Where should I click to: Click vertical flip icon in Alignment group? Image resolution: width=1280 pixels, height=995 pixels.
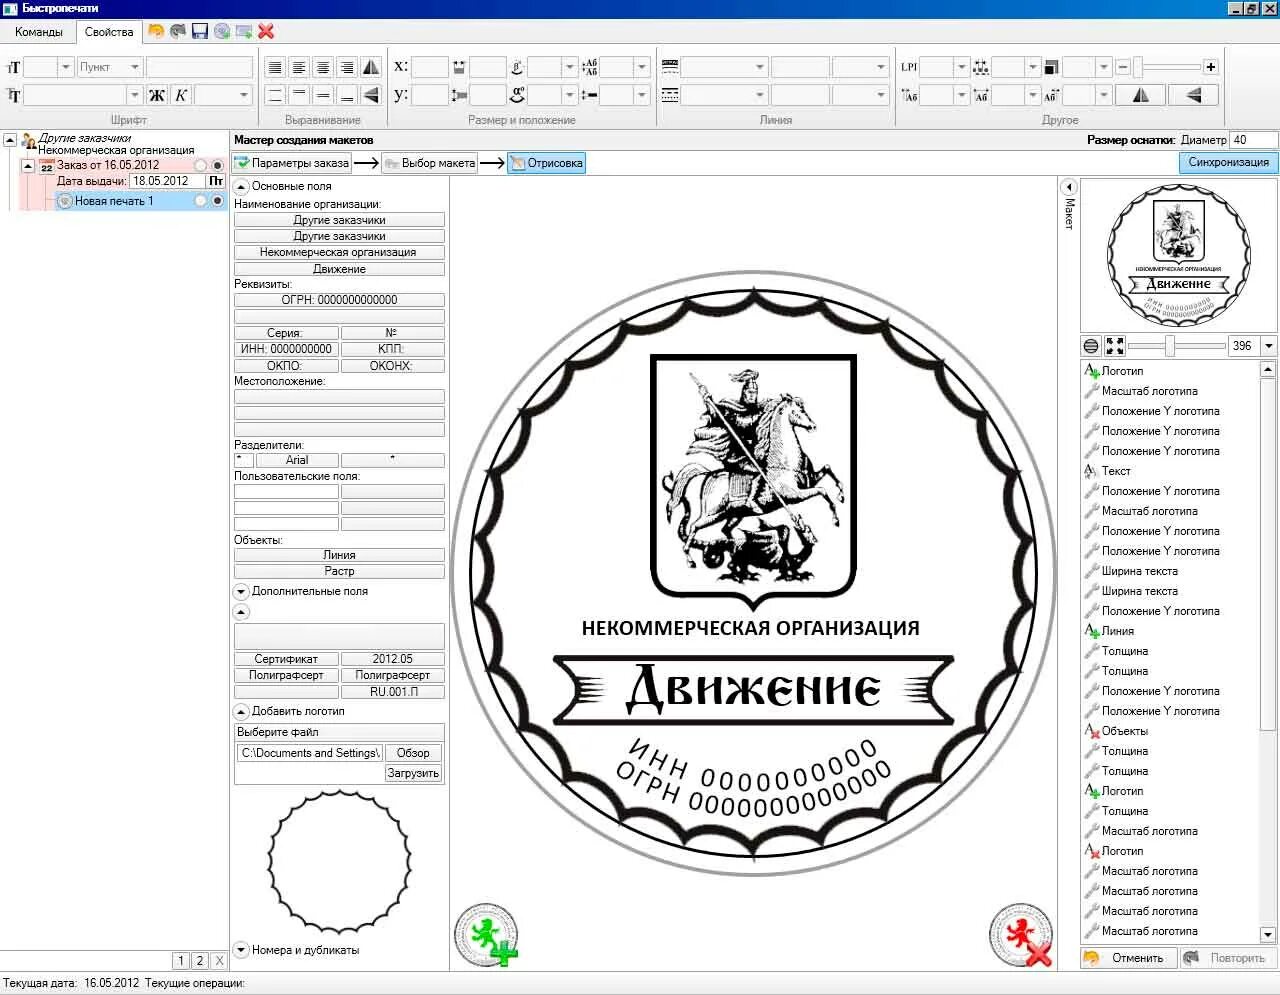(x=371, y=95)
